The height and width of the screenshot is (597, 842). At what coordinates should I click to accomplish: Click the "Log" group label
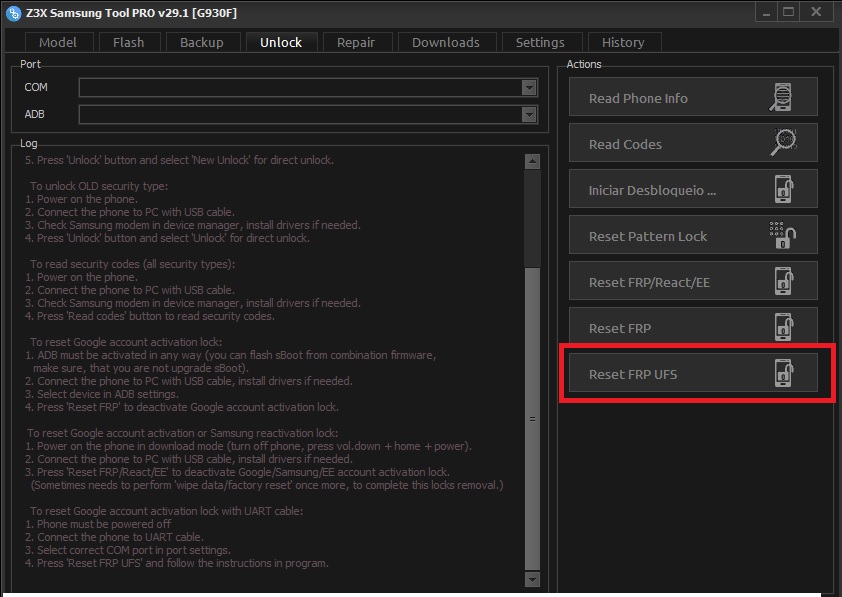(28, 143)
